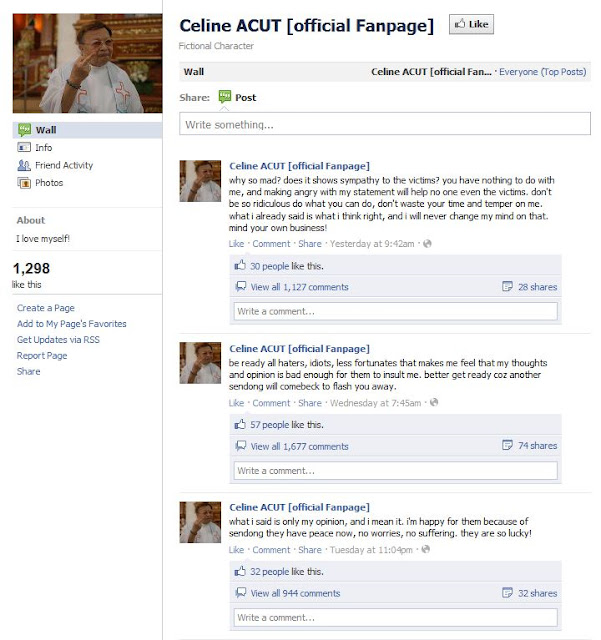601x640 pixels.
Task: Click Create a Page link
Action: click(46, 308)
